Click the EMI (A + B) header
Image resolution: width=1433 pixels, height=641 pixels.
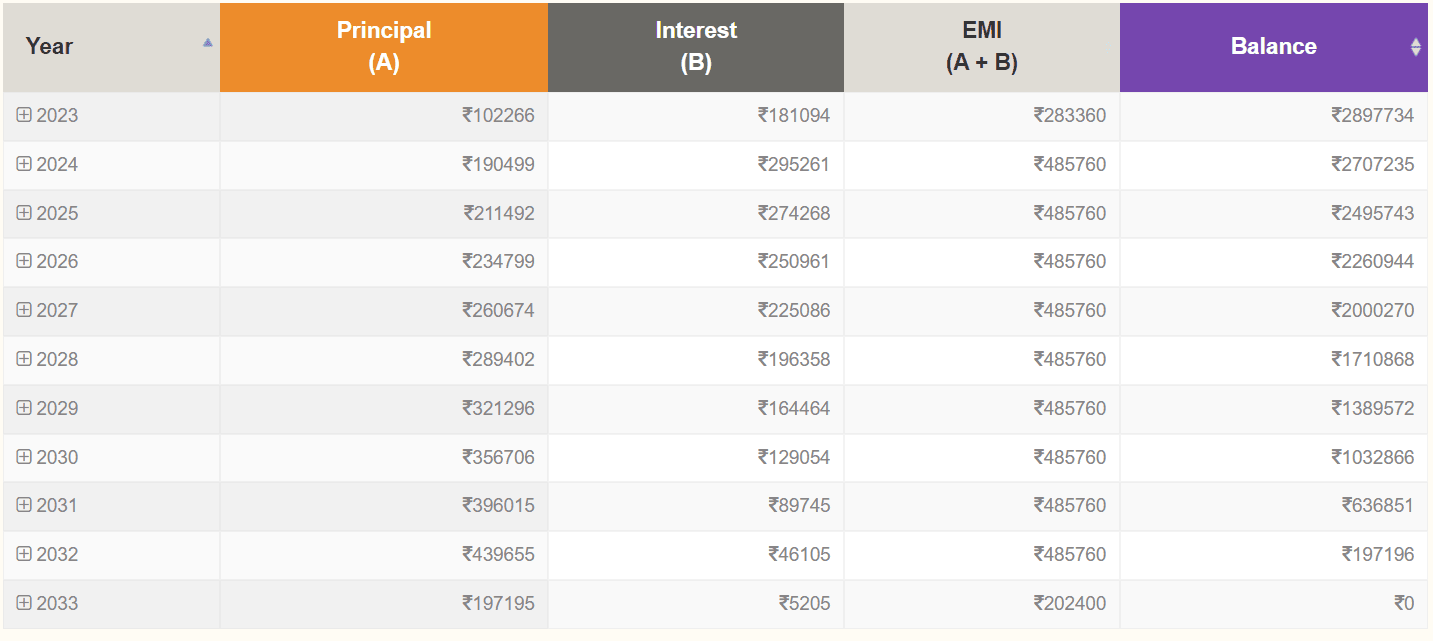[982, 47]
